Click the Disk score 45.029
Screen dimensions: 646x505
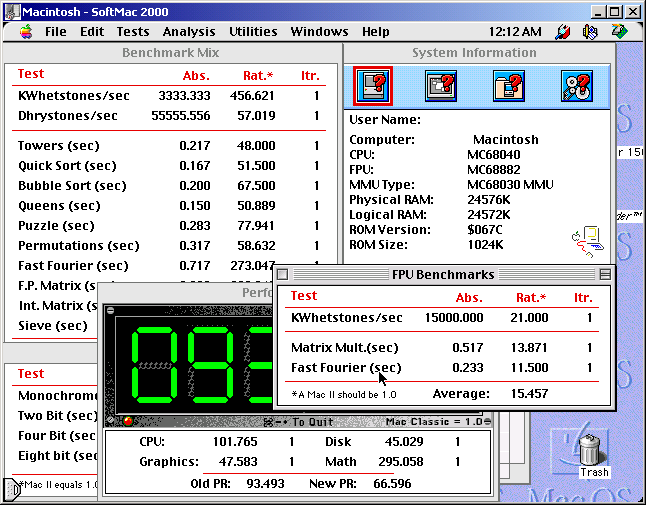click(x=404, y=442)
